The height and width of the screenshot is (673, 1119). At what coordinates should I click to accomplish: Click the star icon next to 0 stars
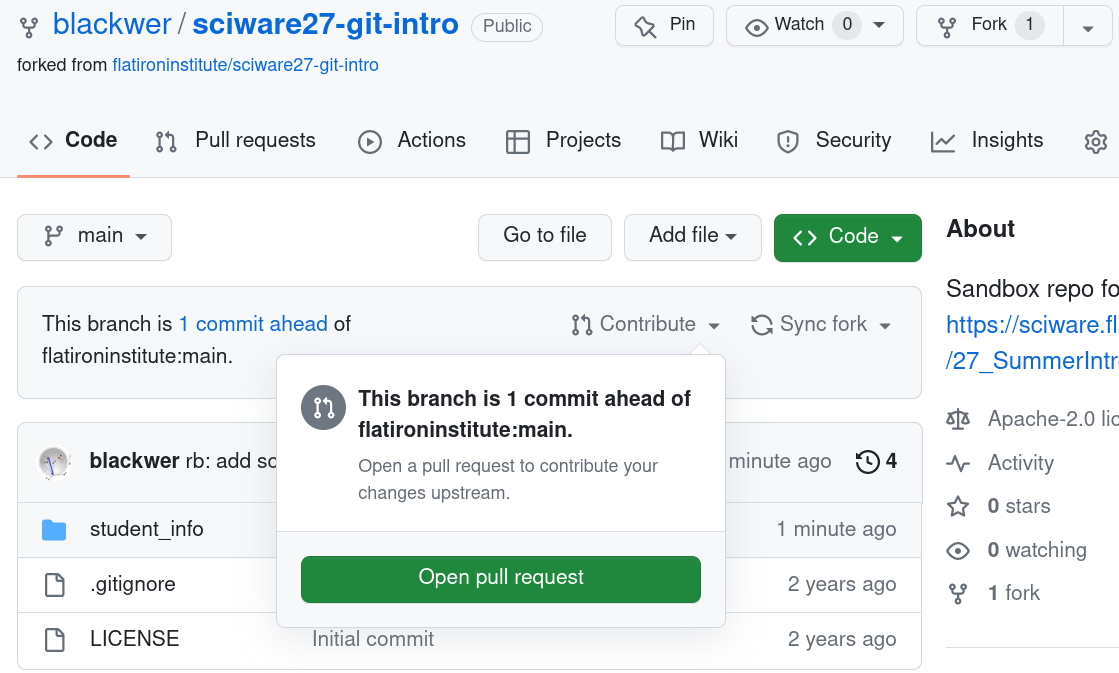pos(958,507)
